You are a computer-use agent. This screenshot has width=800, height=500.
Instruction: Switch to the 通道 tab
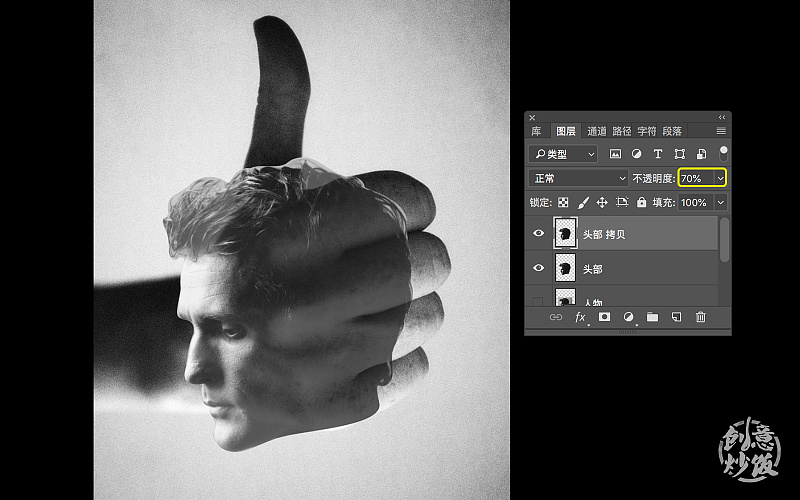coord(596,131)
